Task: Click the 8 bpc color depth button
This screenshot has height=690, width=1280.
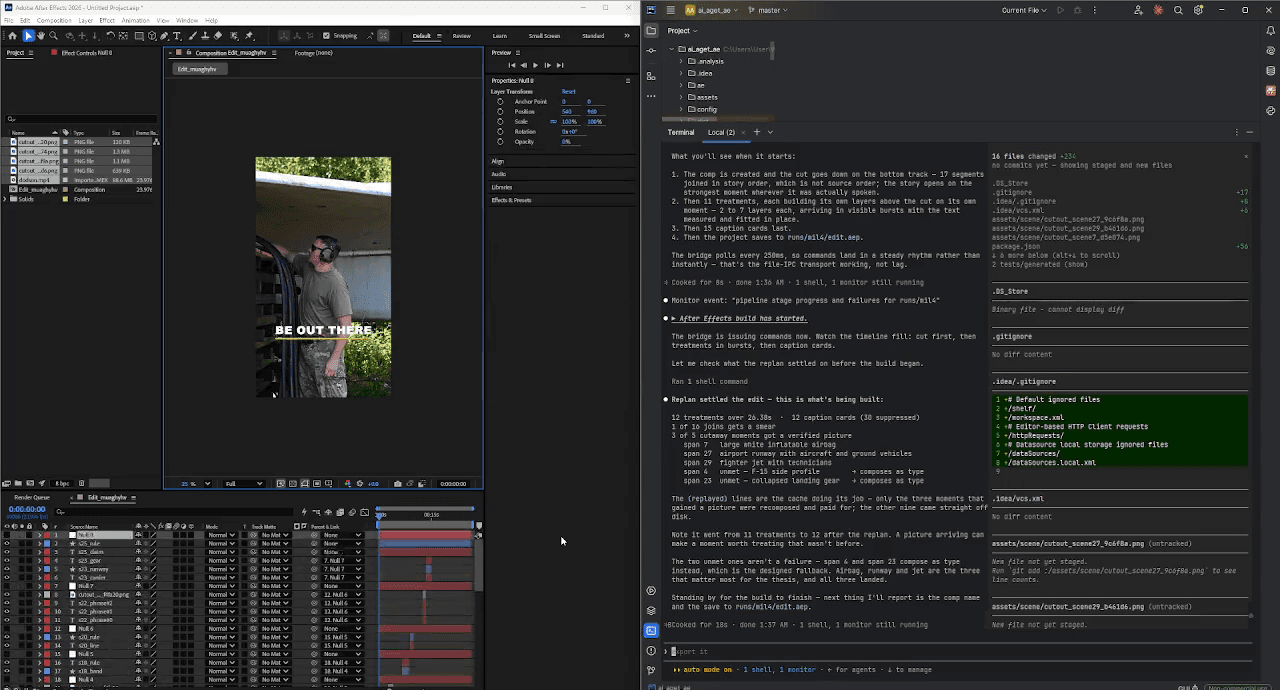Action: [x=62, y=484]
